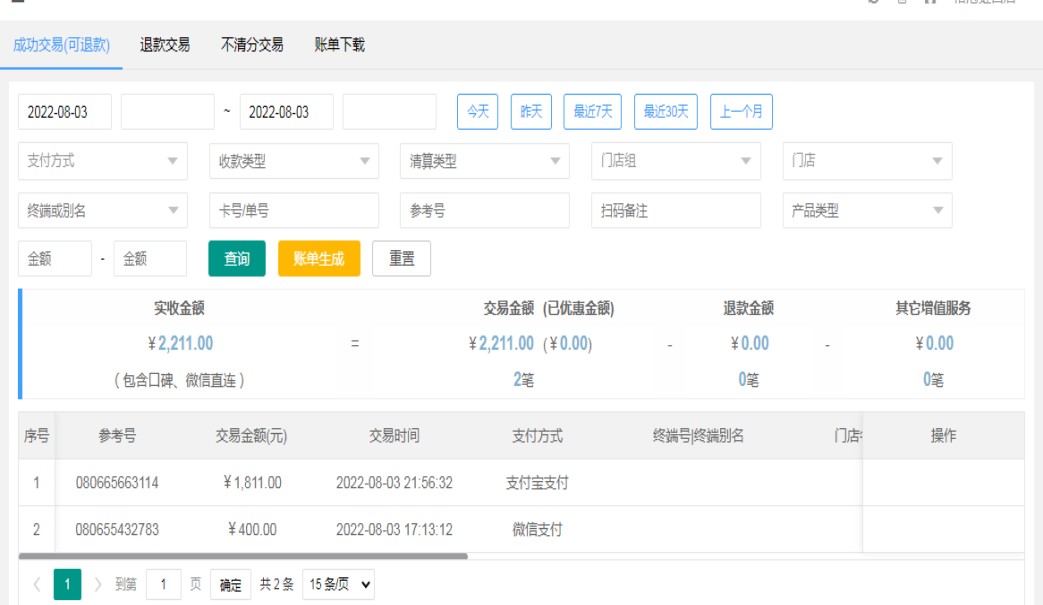Select the 账单下载 tab
1043x605 pixels.
(339, 45)
